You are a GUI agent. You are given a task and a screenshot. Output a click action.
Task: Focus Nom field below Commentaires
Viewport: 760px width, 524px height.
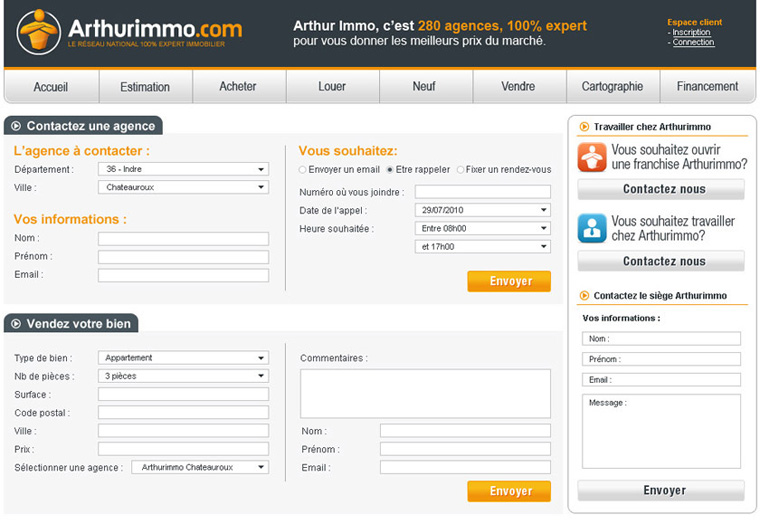(x=465, y=430)
